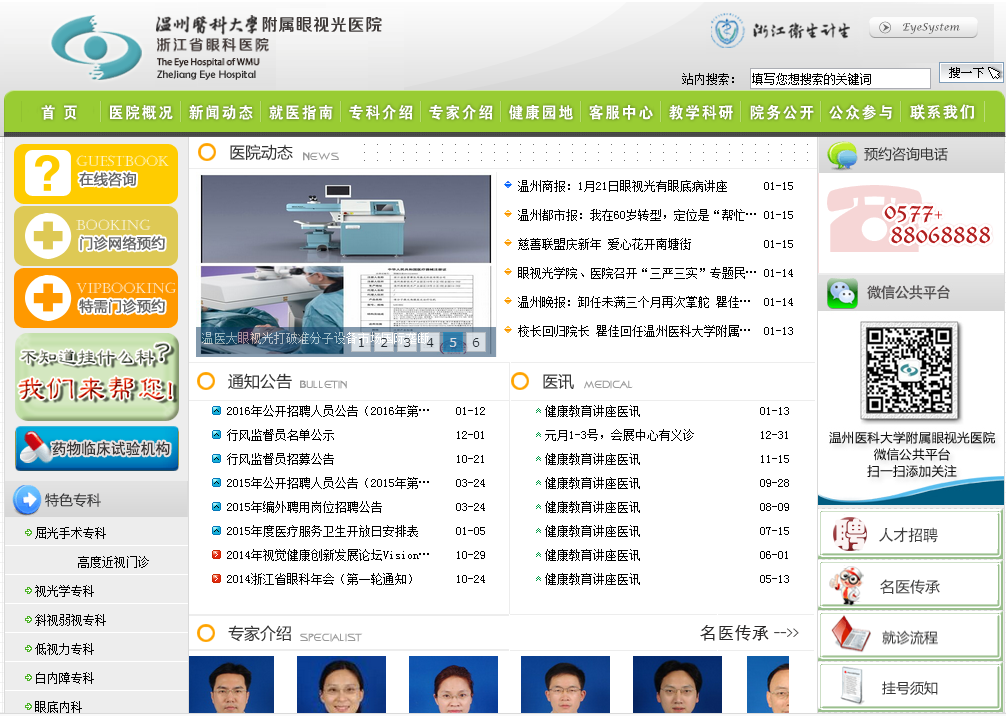1006x716 pixels.
Task: Open 公众参与 navigation item
Action: 862,113
